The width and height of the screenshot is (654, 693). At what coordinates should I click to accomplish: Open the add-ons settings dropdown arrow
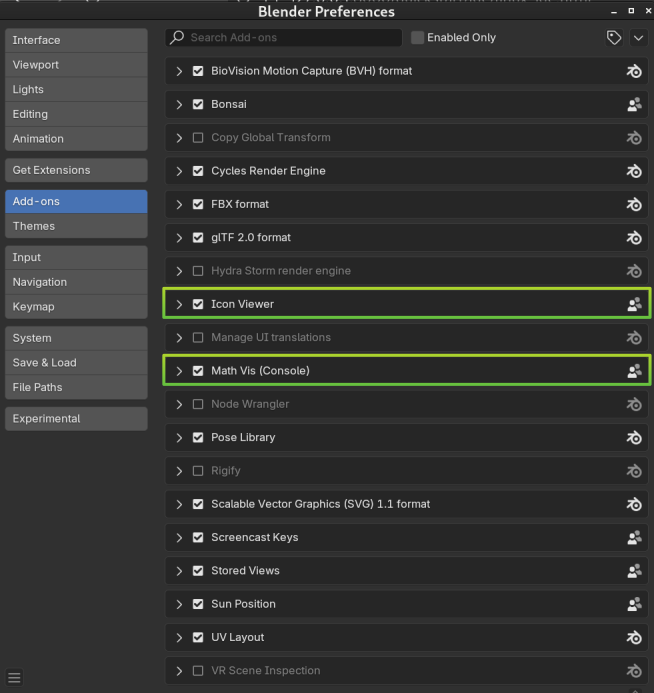tap(638, 38)
